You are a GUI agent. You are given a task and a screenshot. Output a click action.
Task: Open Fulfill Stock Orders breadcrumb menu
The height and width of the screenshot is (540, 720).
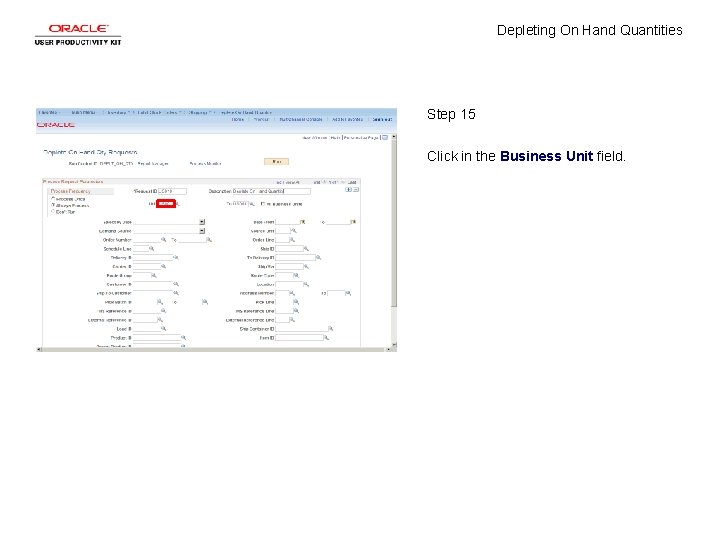pos(158,112)
